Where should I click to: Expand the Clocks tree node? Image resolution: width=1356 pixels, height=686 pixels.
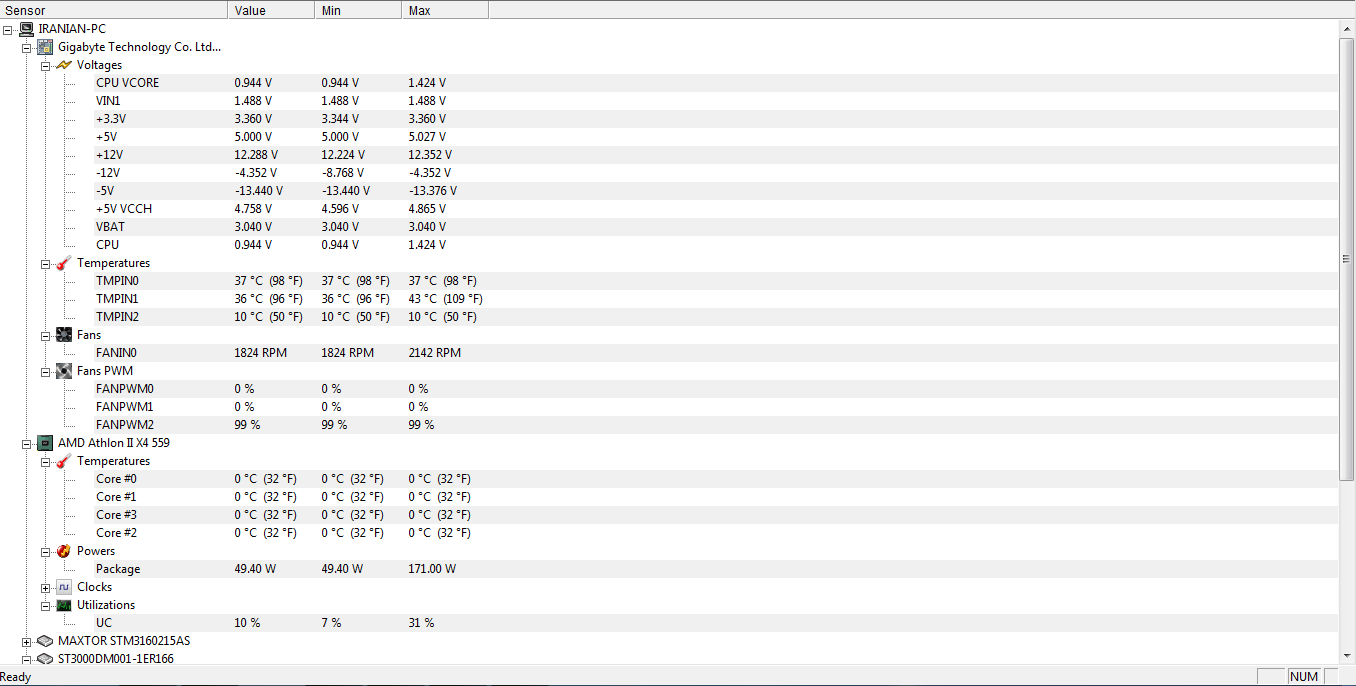(46, 587)
